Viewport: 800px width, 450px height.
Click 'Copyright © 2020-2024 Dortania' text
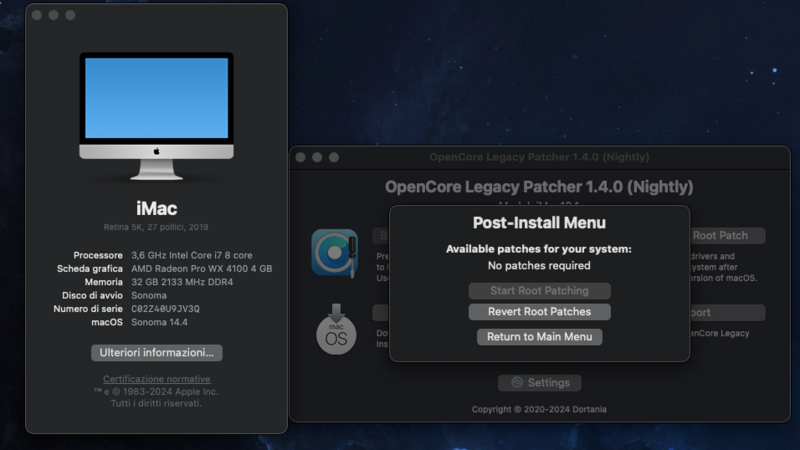click(539, 409)
